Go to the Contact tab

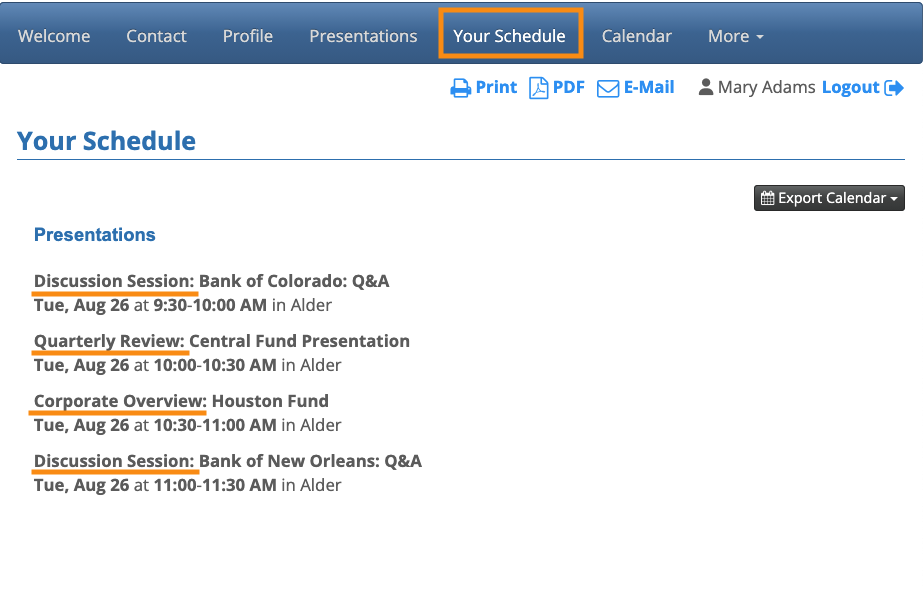[x=156, y=36]
